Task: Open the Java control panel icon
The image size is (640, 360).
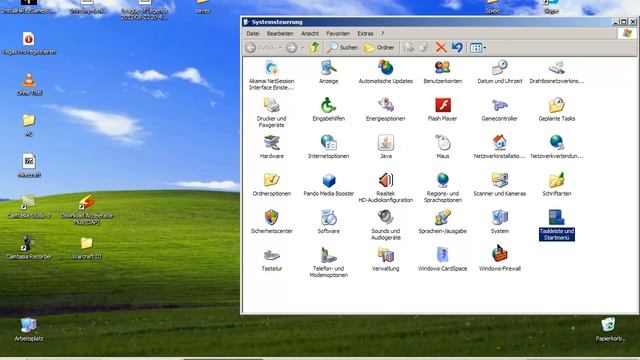Action: (385, 147)
